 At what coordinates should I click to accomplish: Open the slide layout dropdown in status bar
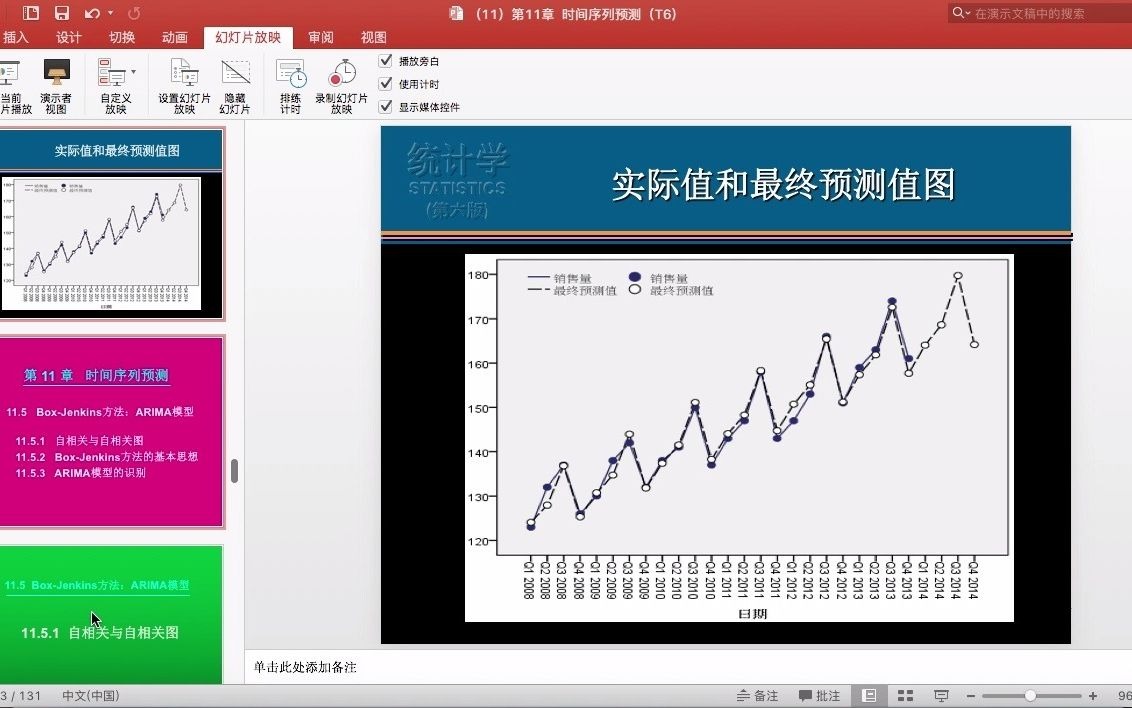click(x=905, y=695)
